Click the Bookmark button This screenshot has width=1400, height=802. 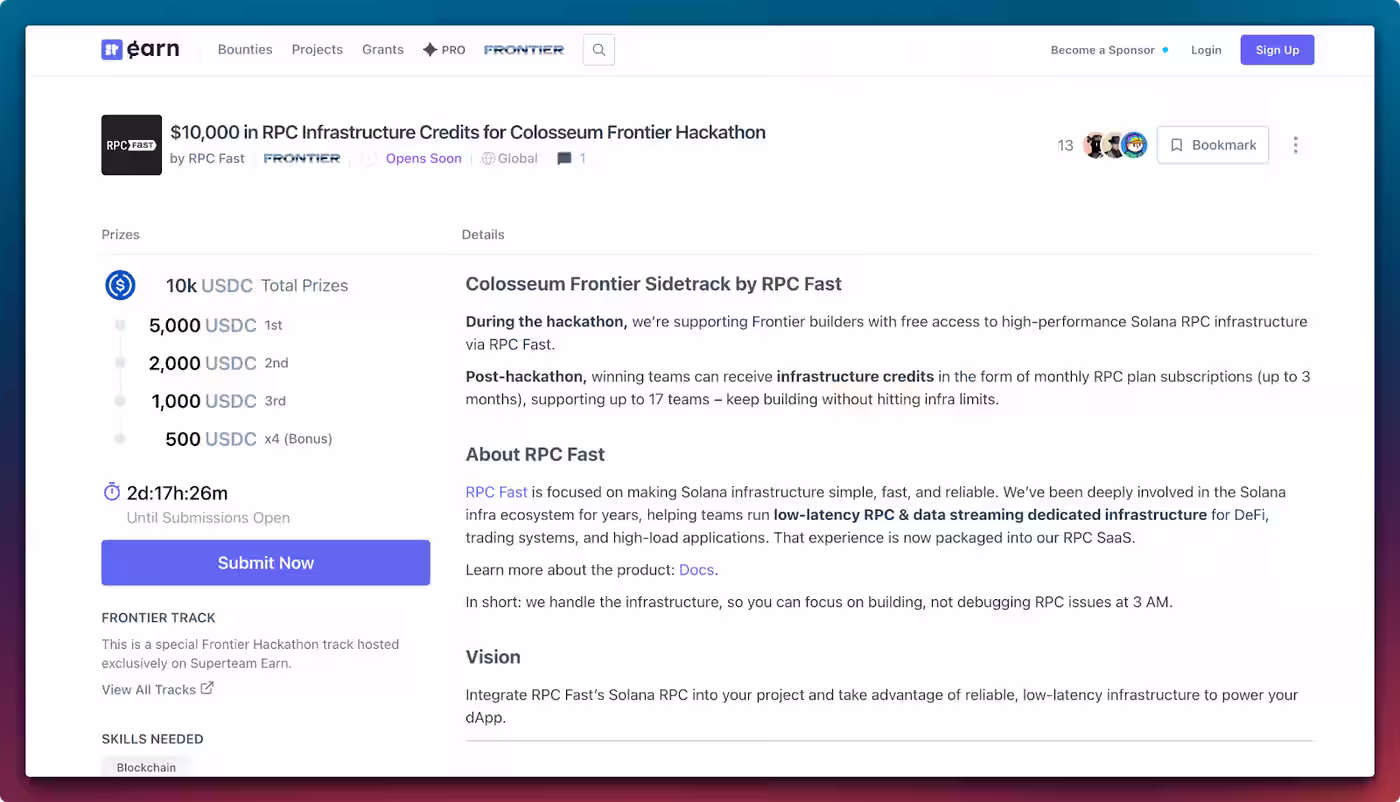tap(1213, 145)
